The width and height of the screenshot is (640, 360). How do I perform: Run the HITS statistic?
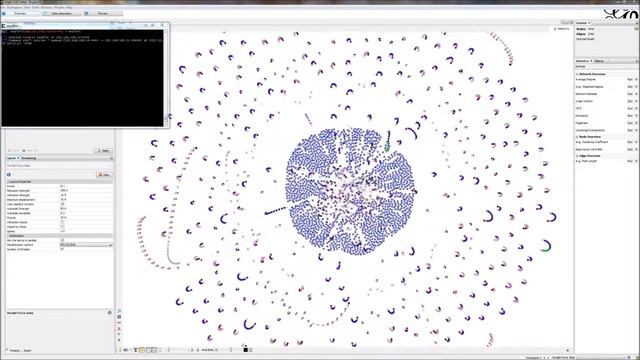(630, 109)
